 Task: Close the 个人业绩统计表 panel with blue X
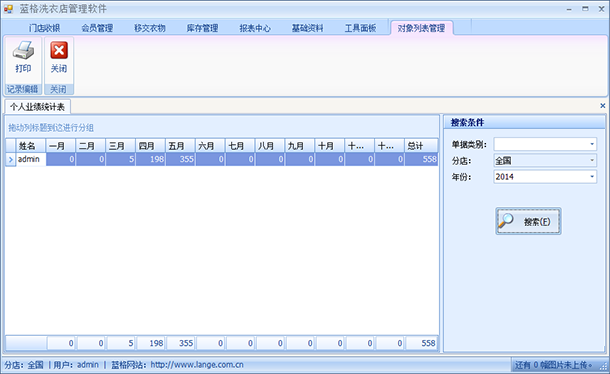point(602,106)
